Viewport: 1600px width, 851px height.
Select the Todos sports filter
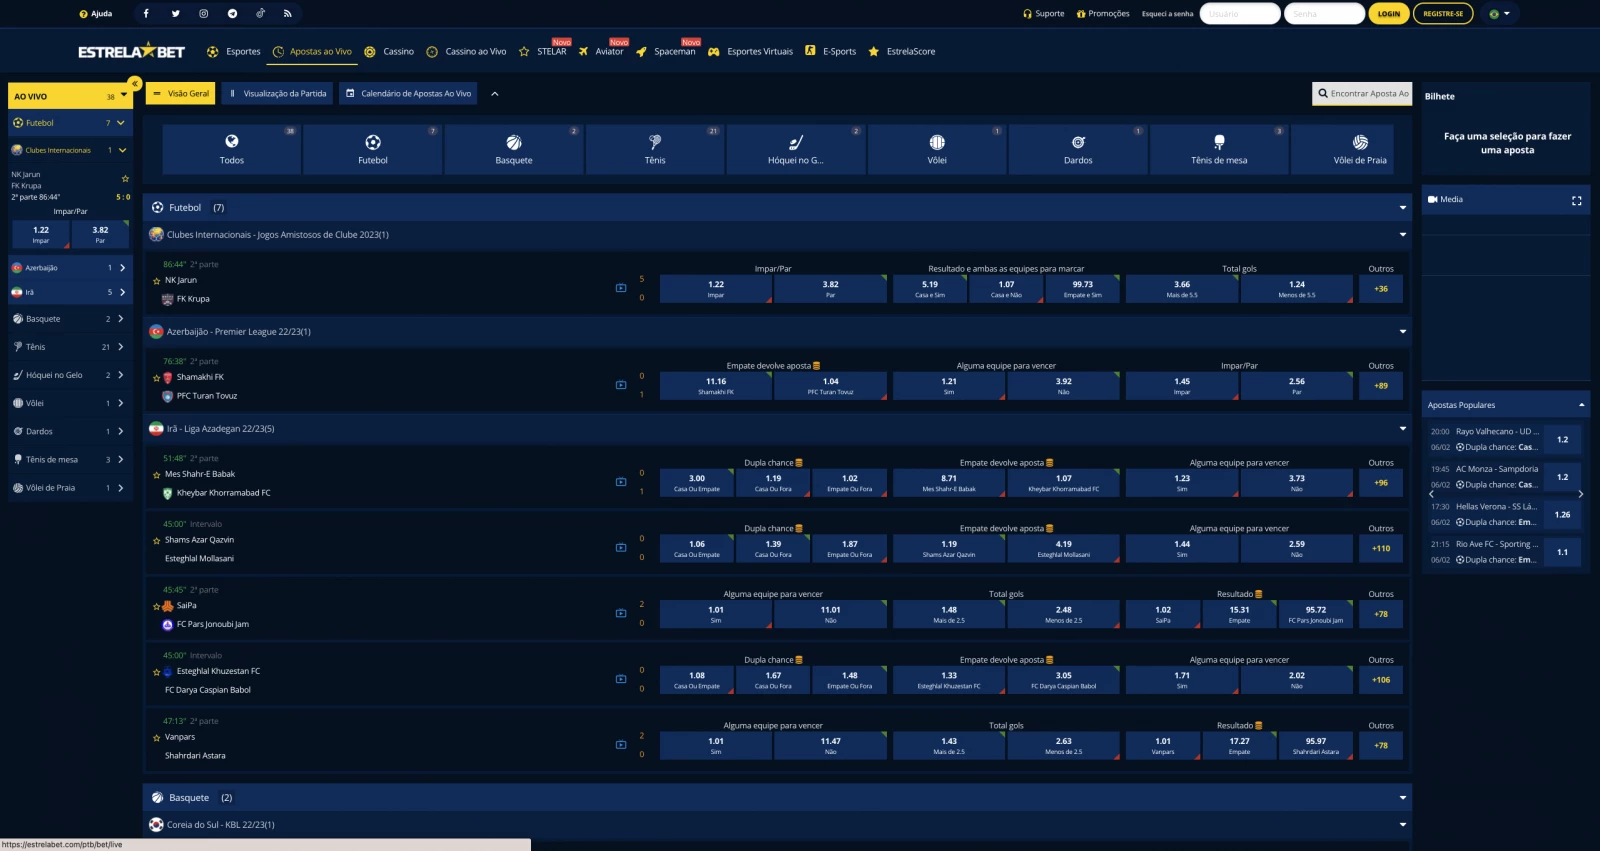[232, 150]
